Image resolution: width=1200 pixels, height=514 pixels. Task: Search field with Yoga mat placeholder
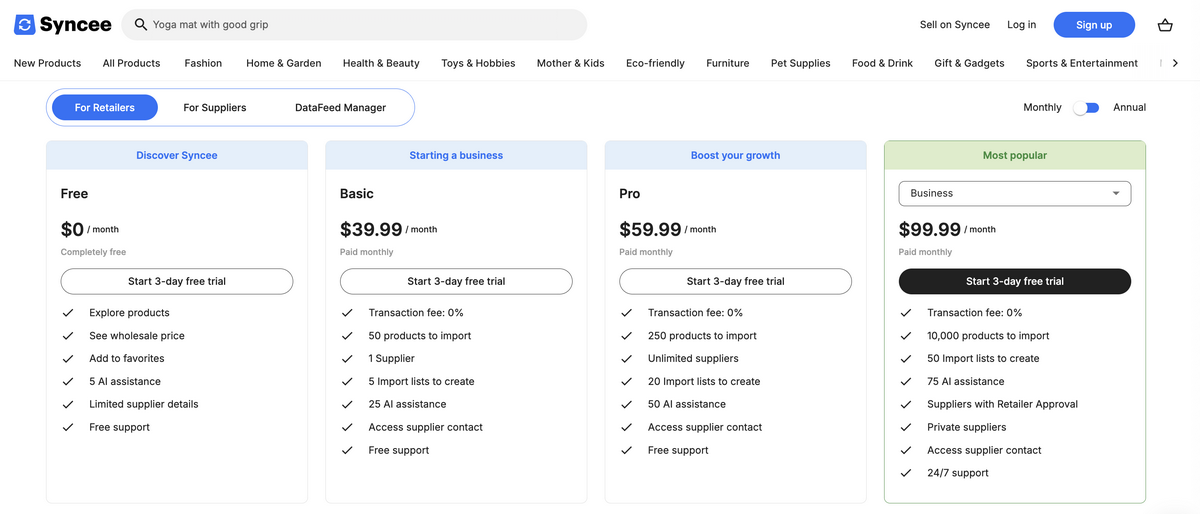point(354,25)
